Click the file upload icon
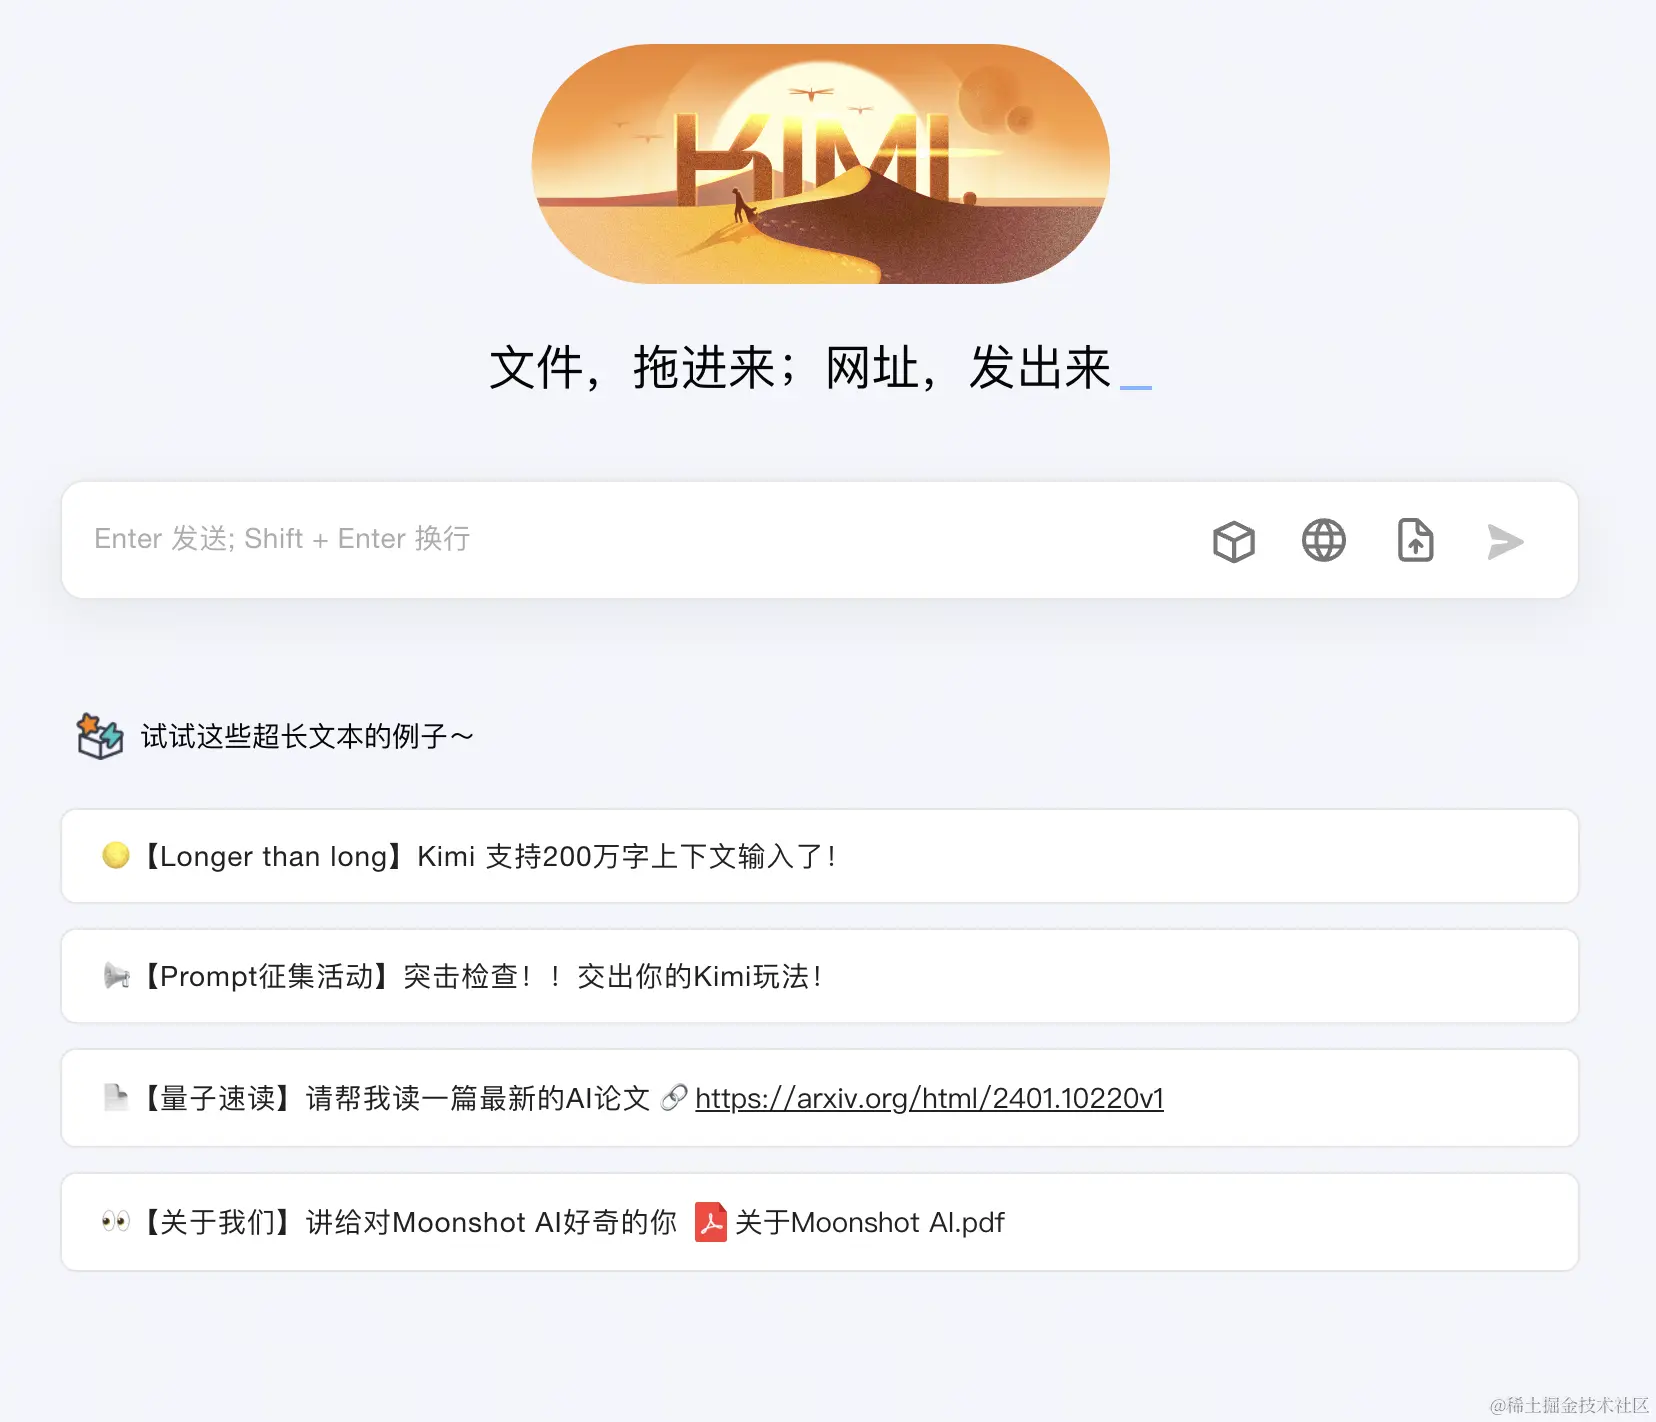The width and height of the screenshot is (1656, 1422). (x=1415, y=541)
